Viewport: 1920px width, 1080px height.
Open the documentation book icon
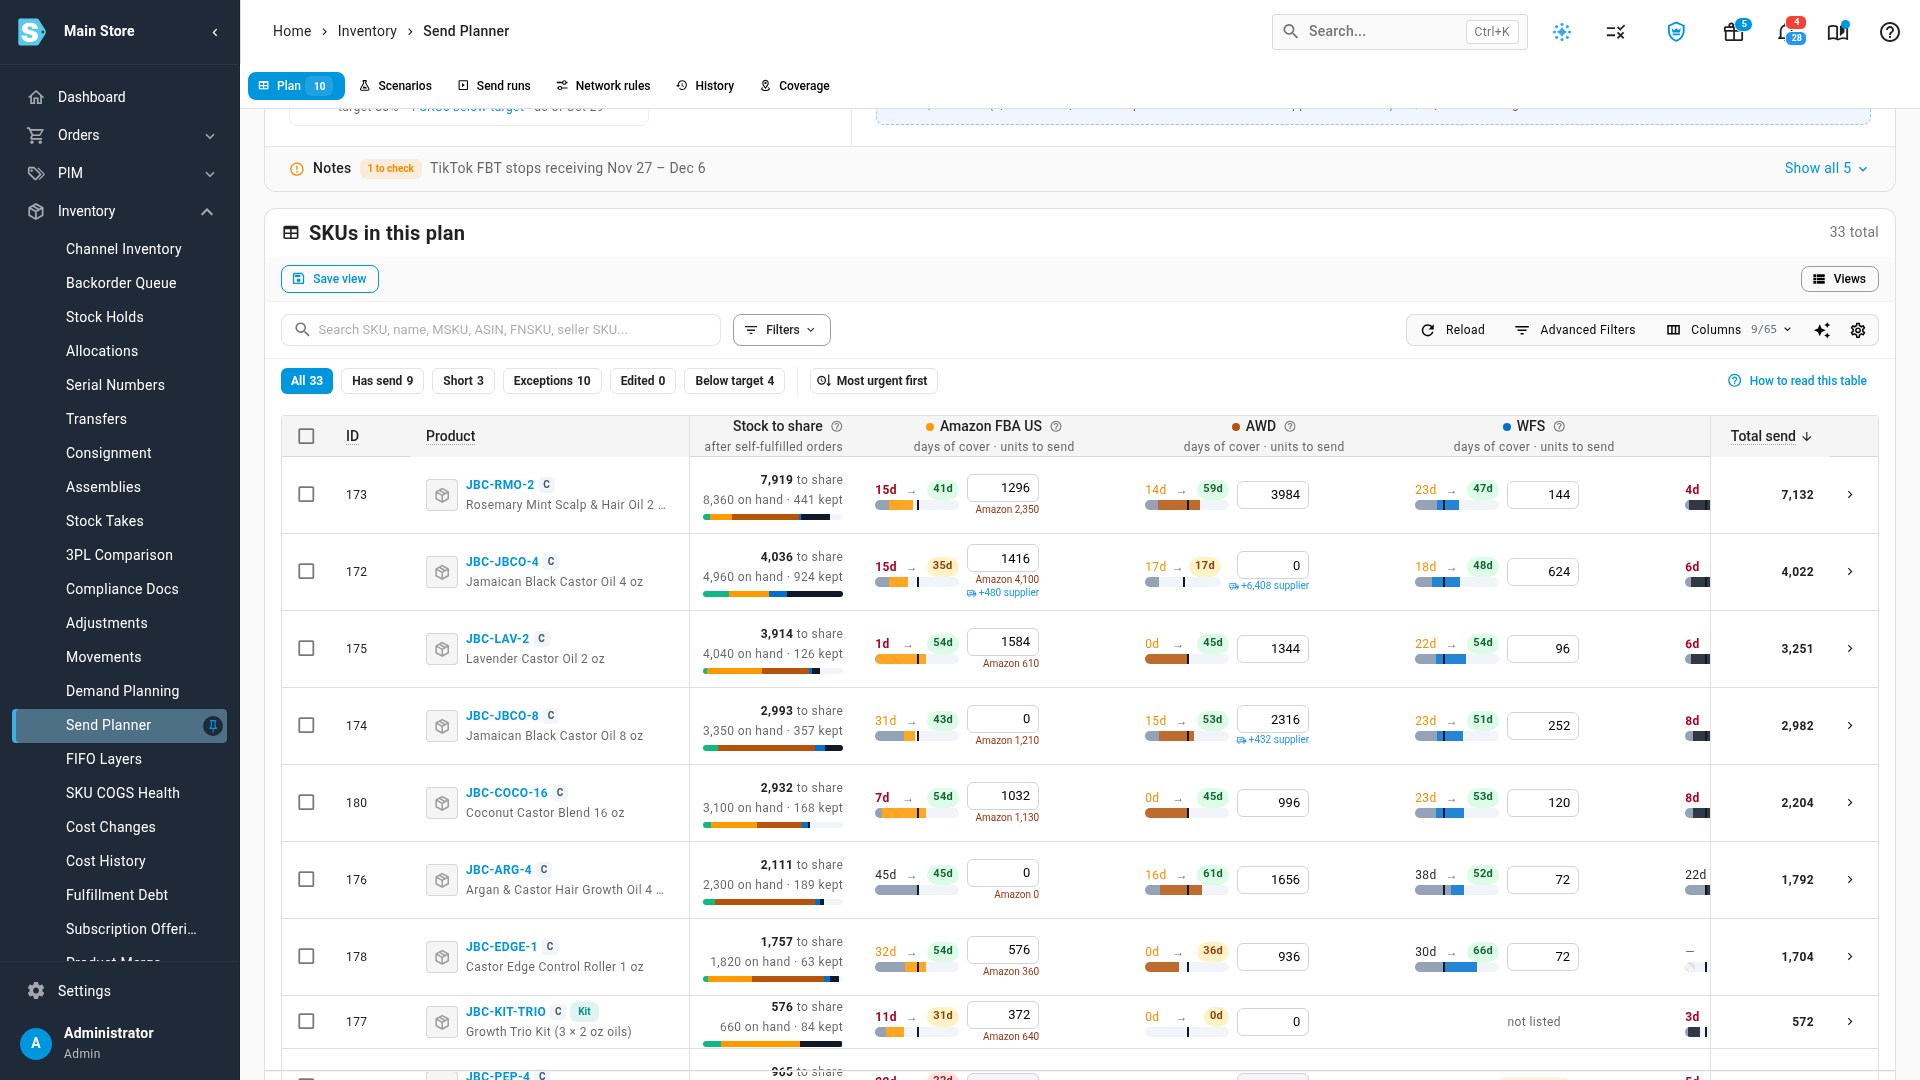pyautogui.click(x=1838, y=32)
